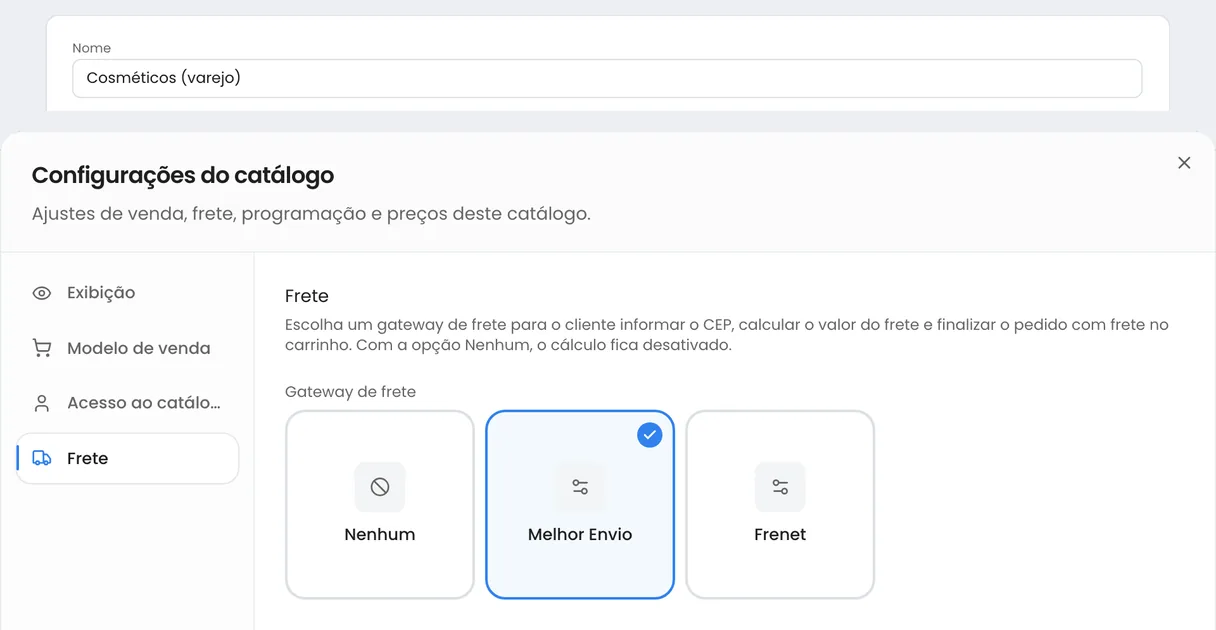Screen dimensions: 1216x630
Task: Click the prohibited icon in the Nenhum card
Action: [x=380, y=487]
